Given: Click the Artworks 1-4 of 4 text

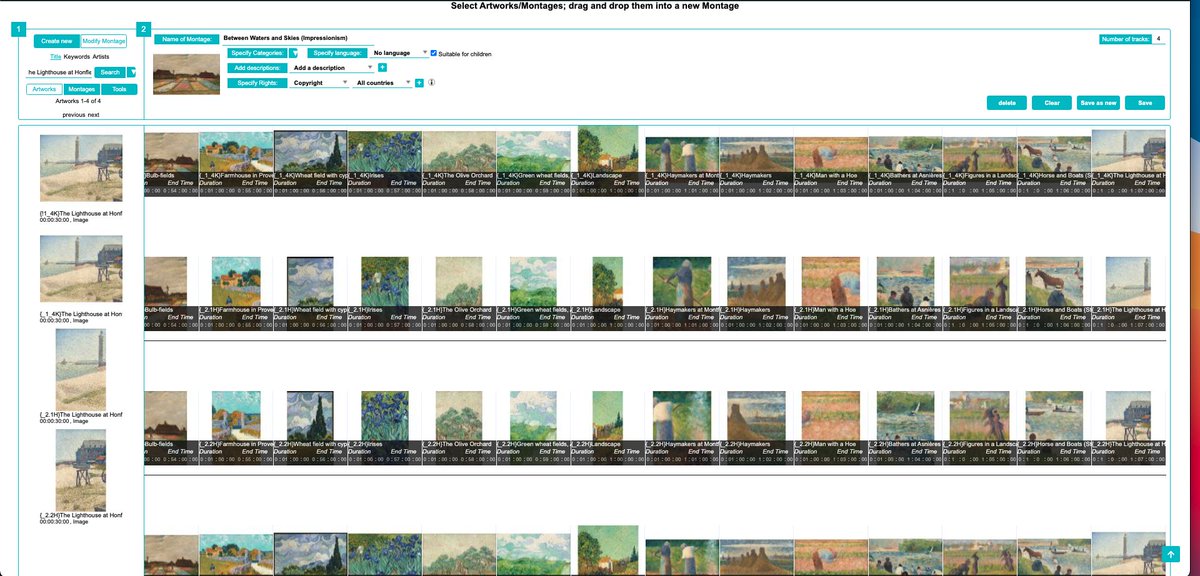Looking at the screenshot, I should pyautogui.click(x=78, y=101).
